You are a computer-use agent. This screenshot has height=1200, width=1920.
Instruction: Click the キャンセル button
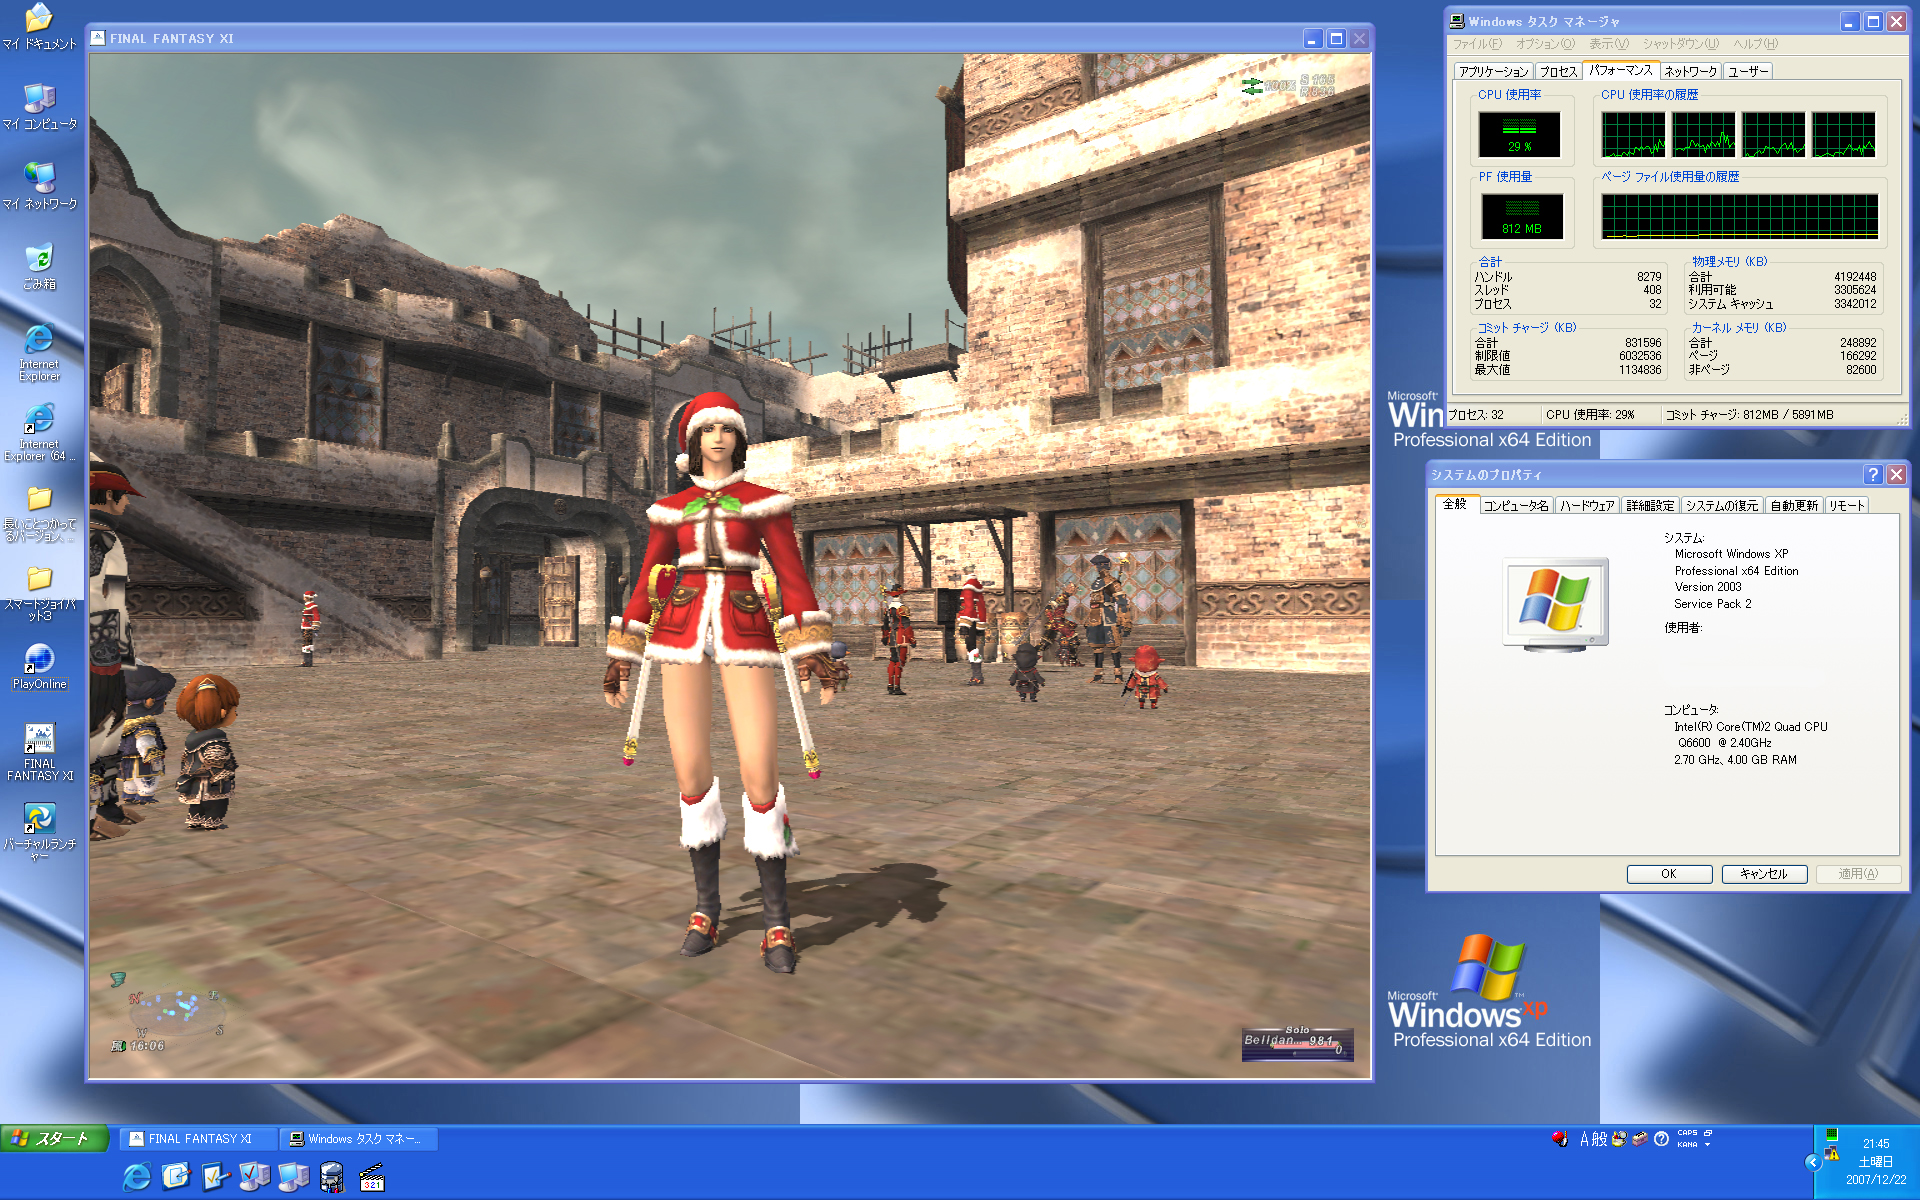pos(1763,874)
